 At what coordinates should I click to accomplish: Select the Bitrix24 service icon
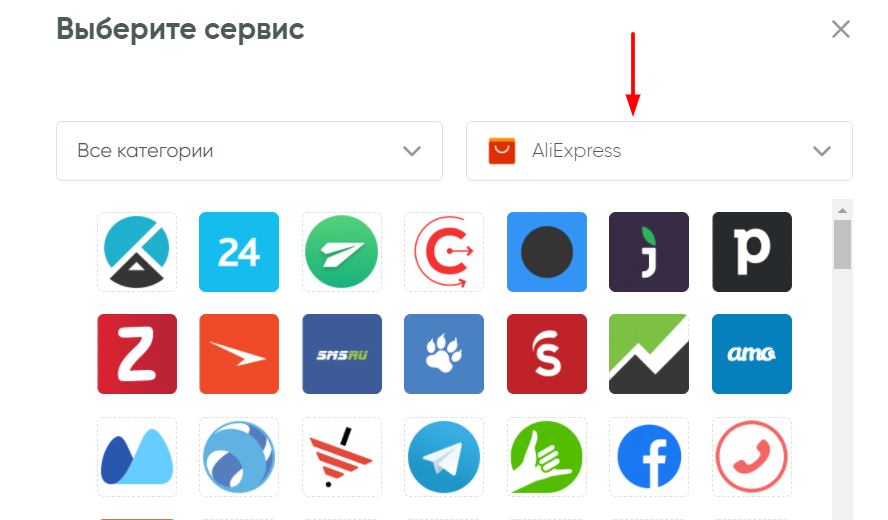[x=239, y=252]
